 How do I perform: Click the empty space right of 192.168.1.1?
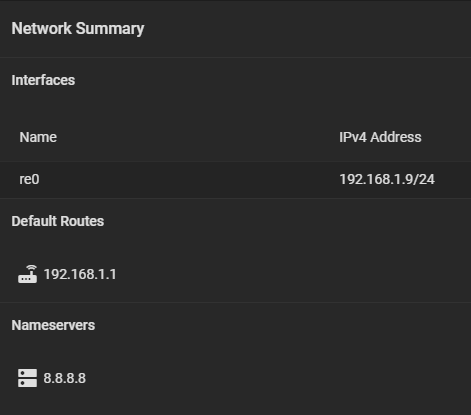point(293,274)
